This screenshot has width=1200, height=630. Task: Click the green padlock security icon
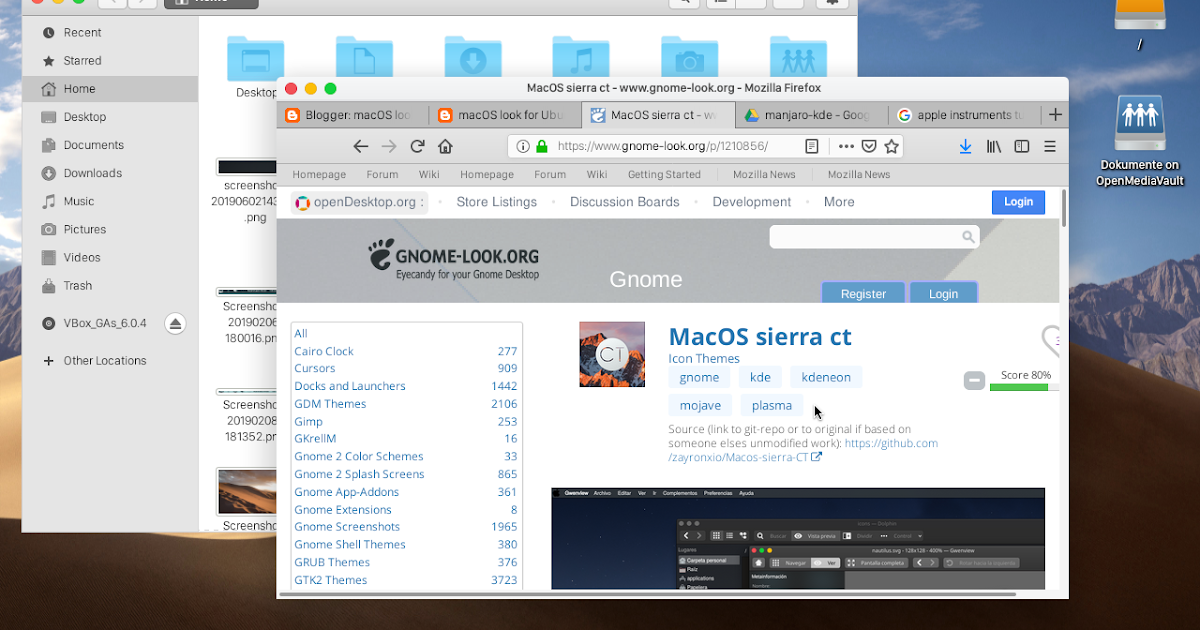point(542,146)
